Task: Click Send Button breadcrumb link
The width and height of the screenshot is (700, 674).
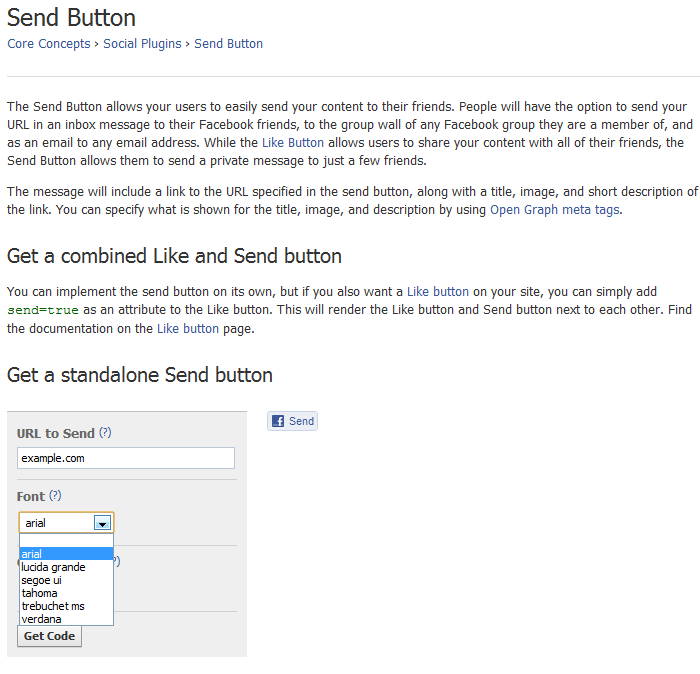Action: 228,43
